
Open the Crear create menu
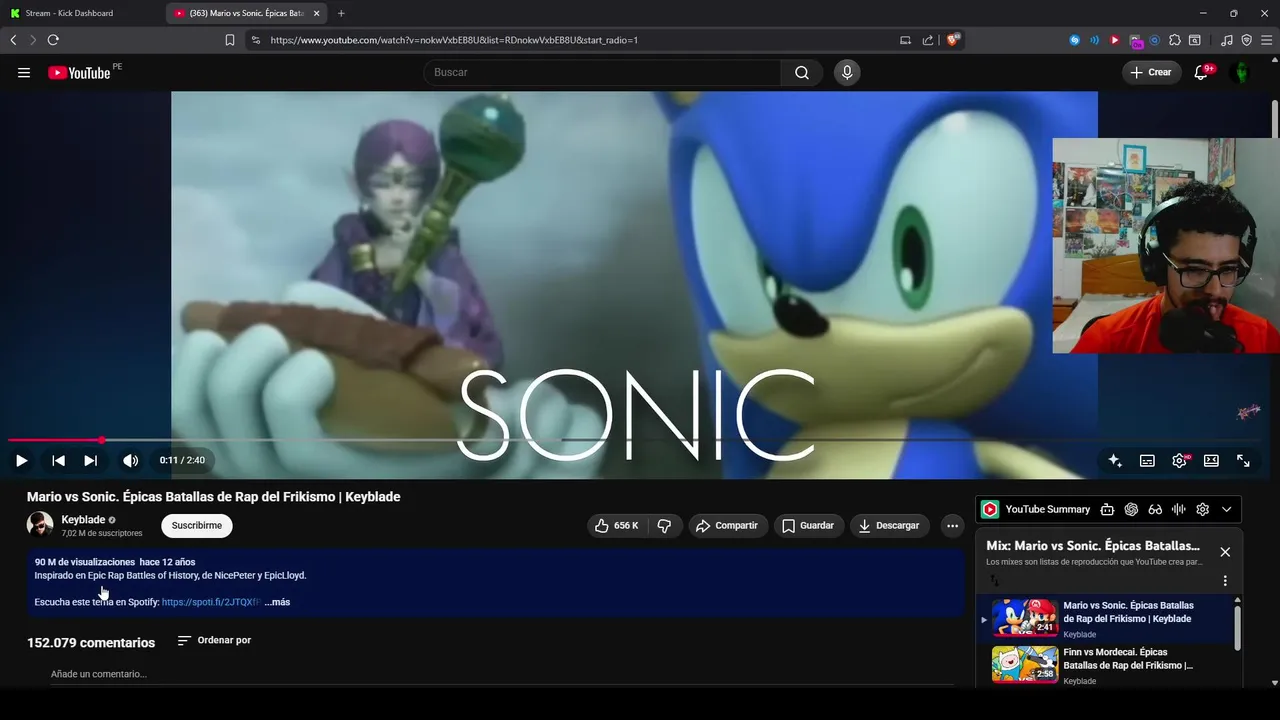coord(1151,72)
